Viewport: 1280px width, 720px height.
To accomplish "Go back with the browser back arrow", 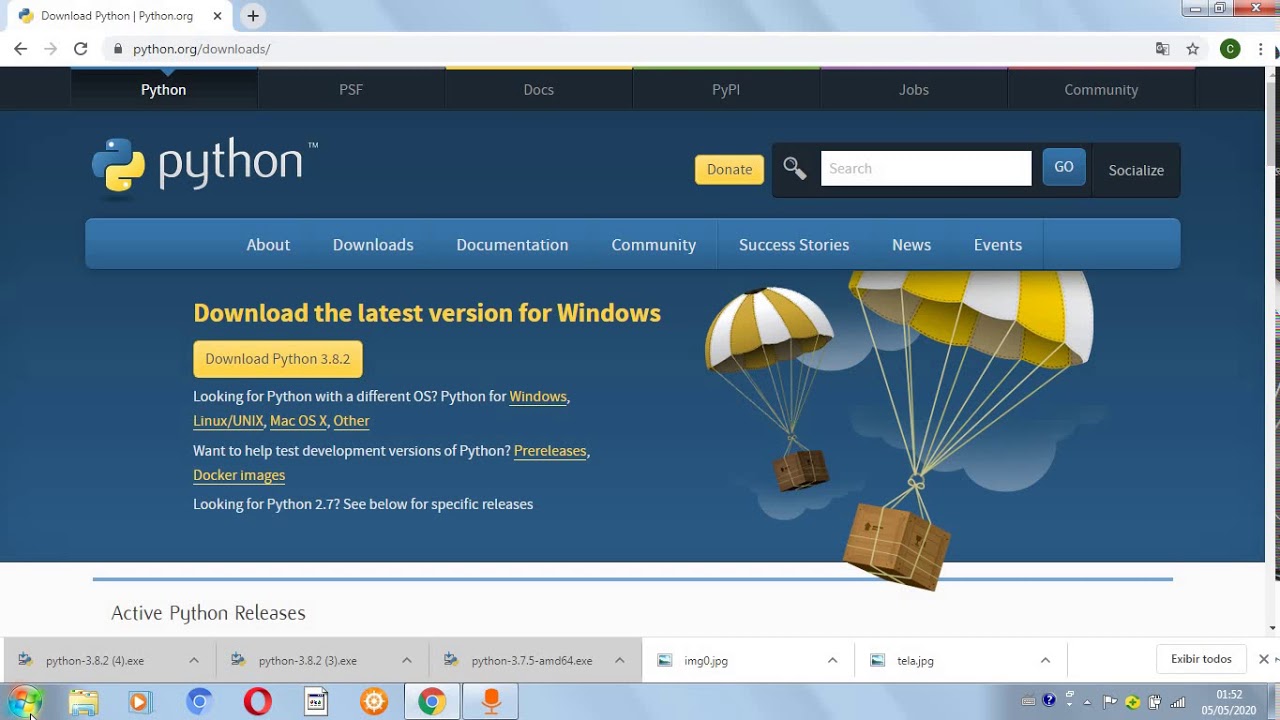I will (20, 48).
